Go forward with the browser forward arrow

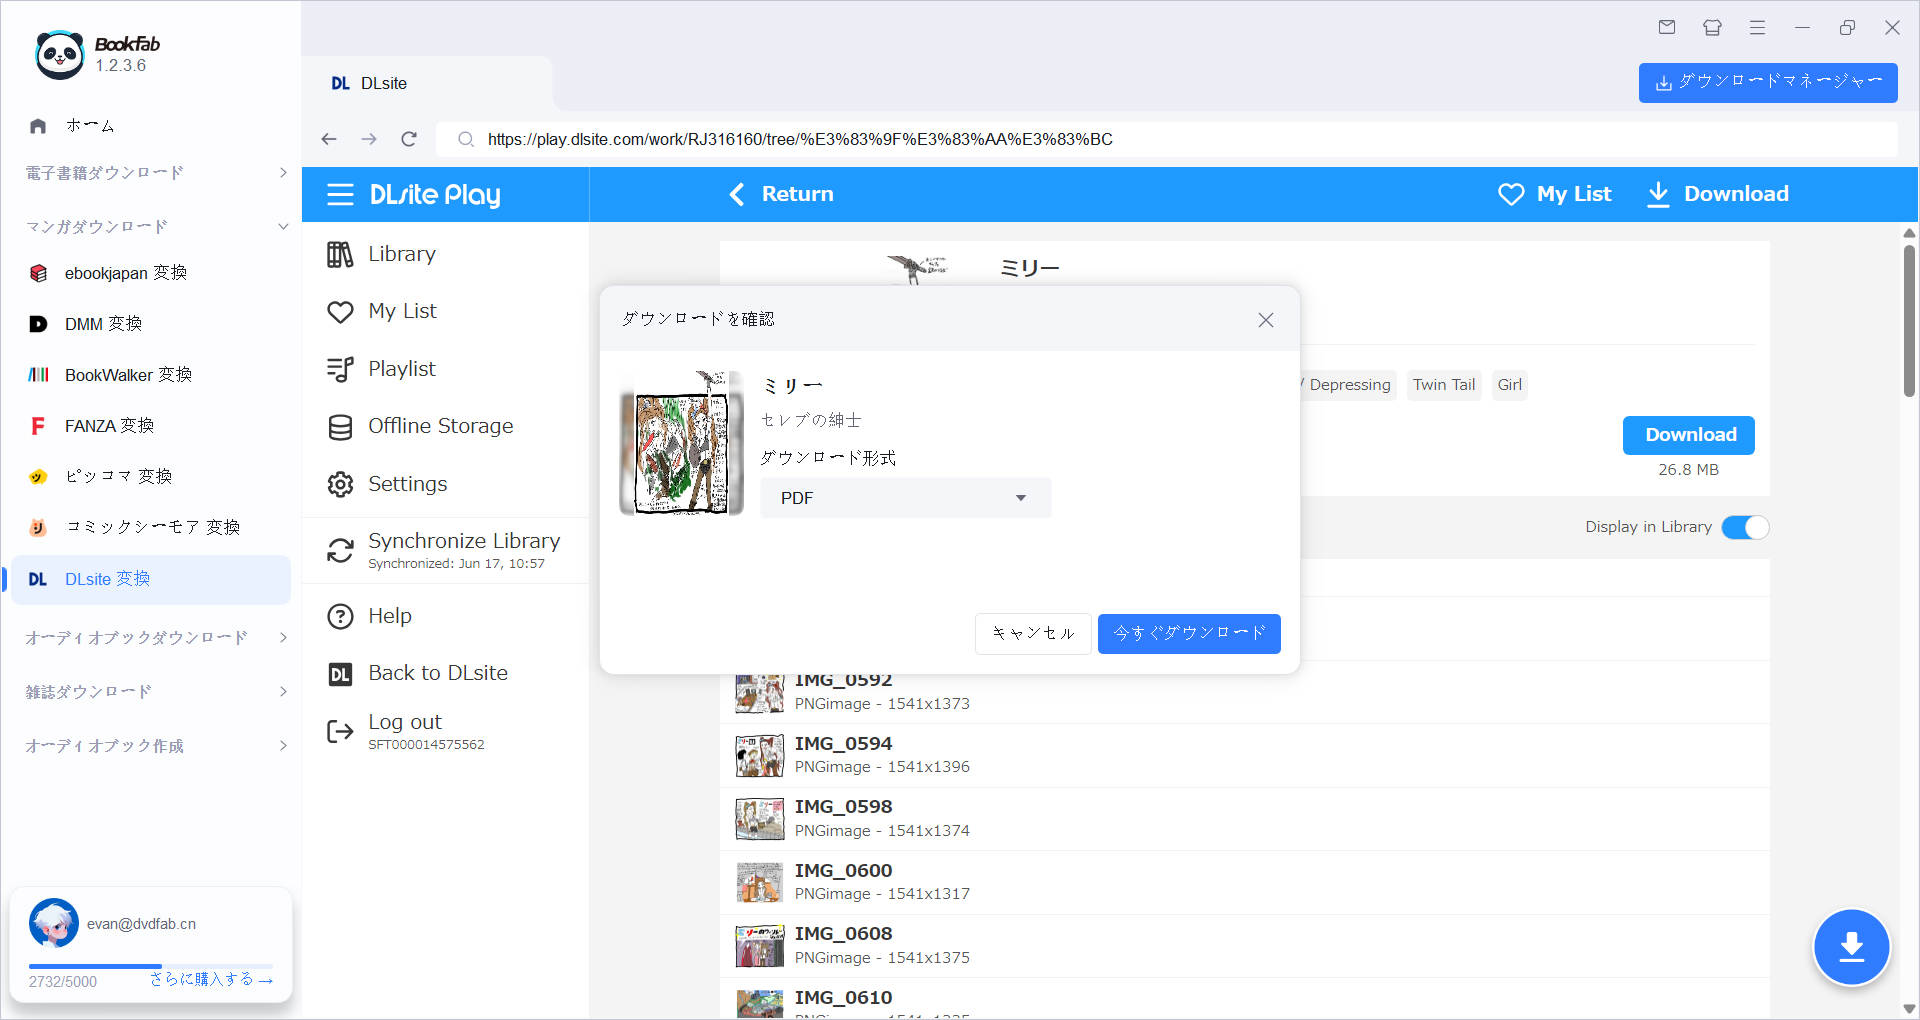pyautogui.click(x=369, y=139)
